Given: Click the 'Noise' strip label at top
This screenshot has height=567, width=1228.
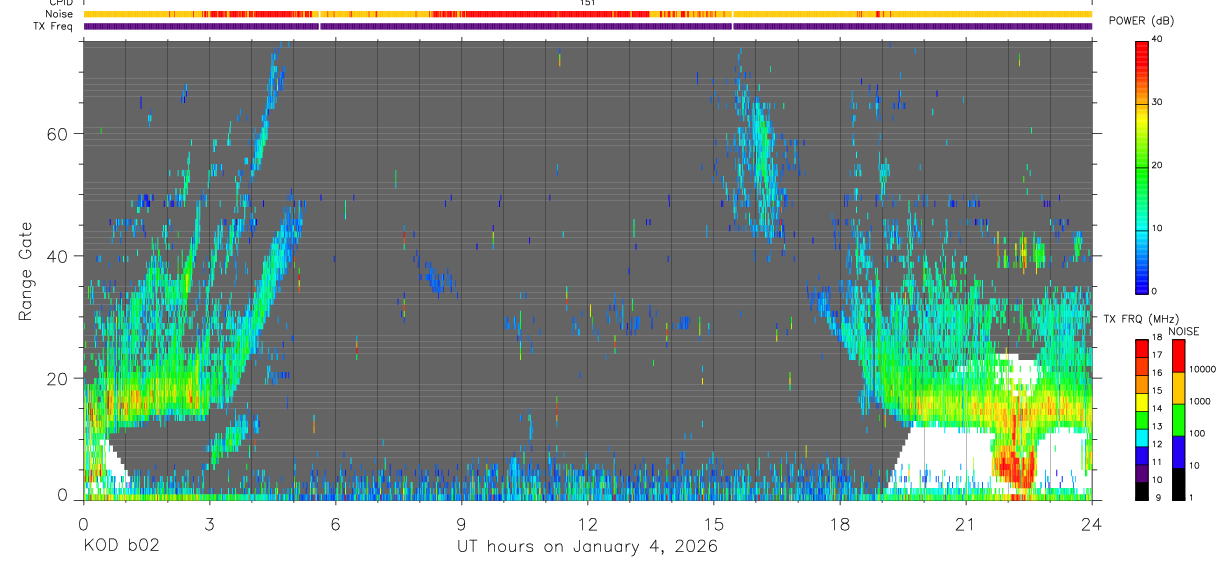Looking at the screenshot, I should click(61, 14).
